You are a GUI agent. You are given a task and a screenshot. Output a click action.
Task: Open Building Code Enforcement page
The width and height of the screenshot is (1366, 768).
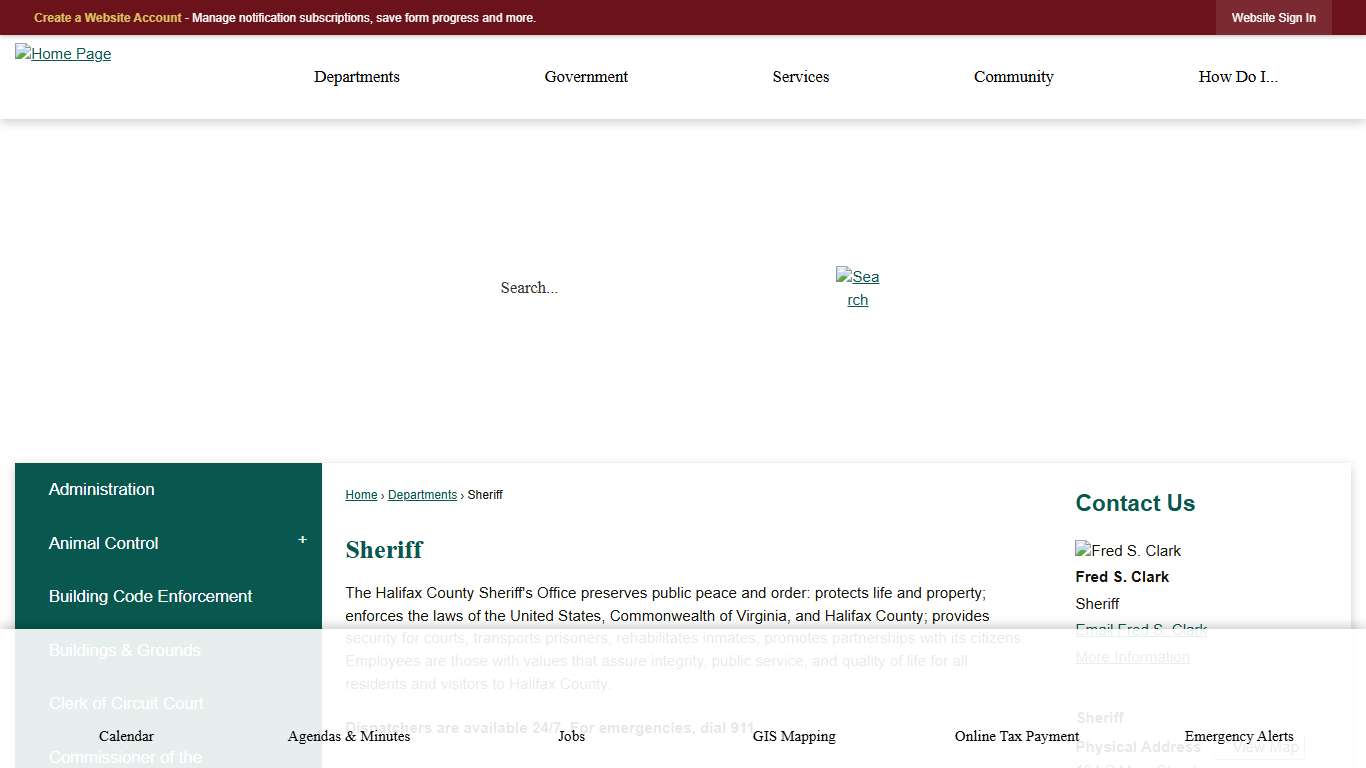[x=150, y=596]
